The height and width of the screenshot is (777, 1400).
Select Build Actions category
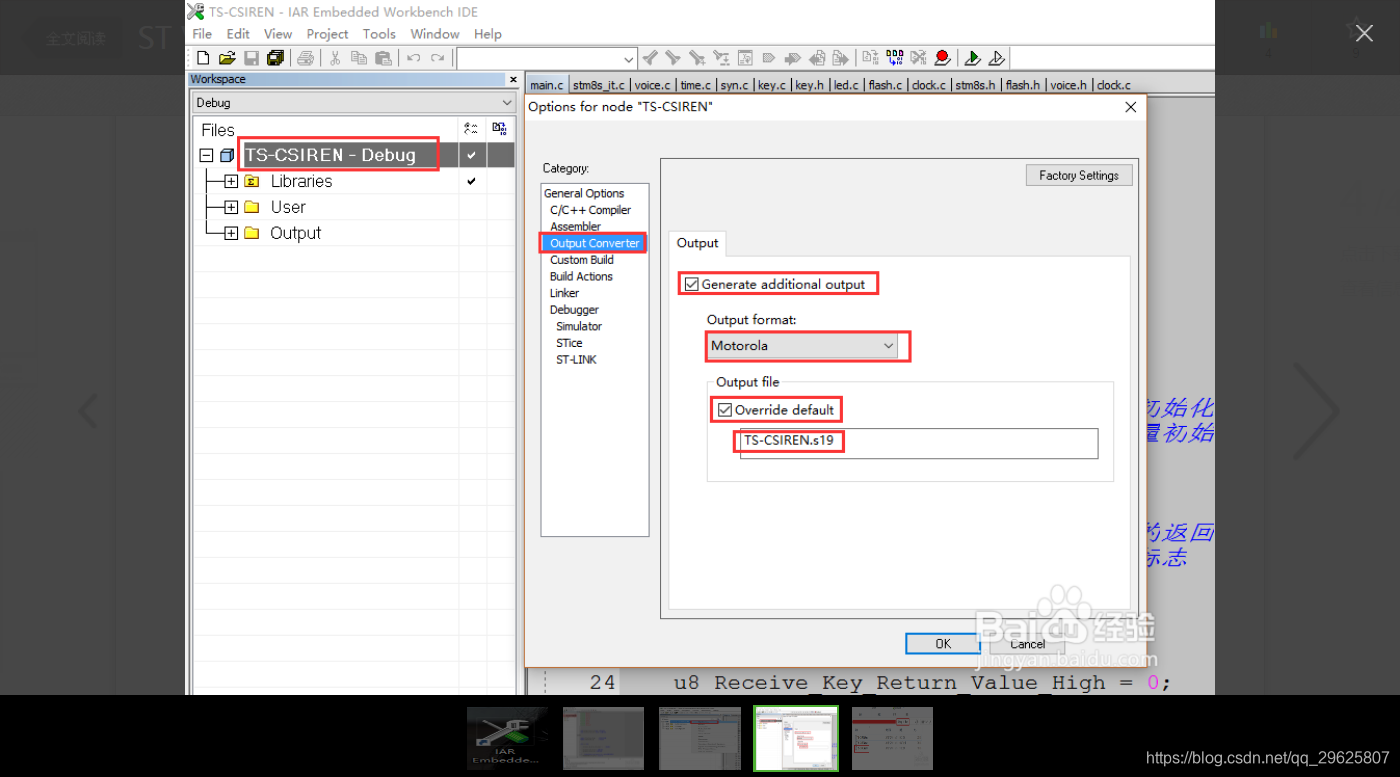[x=581, y=276]
